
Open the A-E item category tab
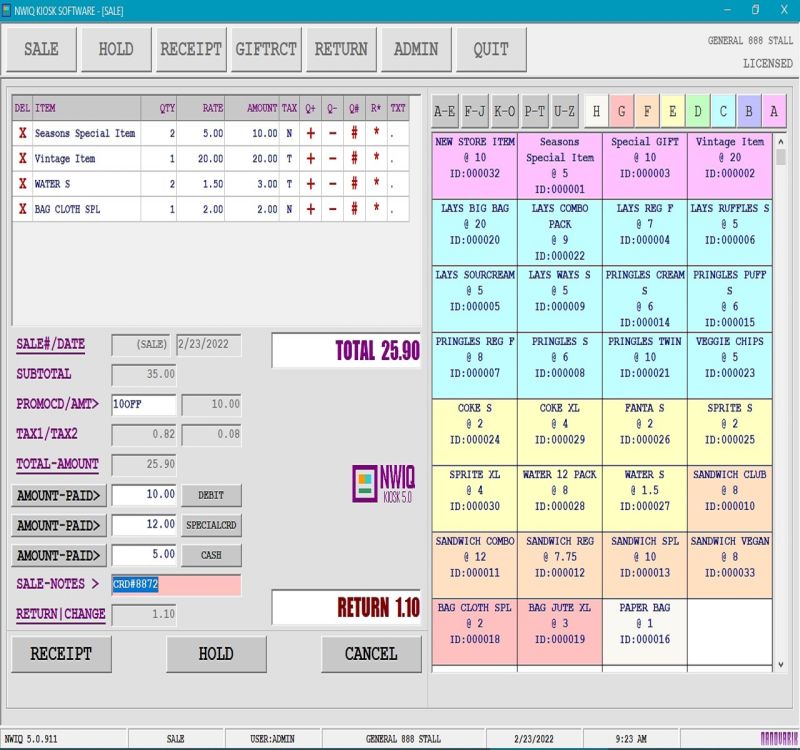(444, 110)
